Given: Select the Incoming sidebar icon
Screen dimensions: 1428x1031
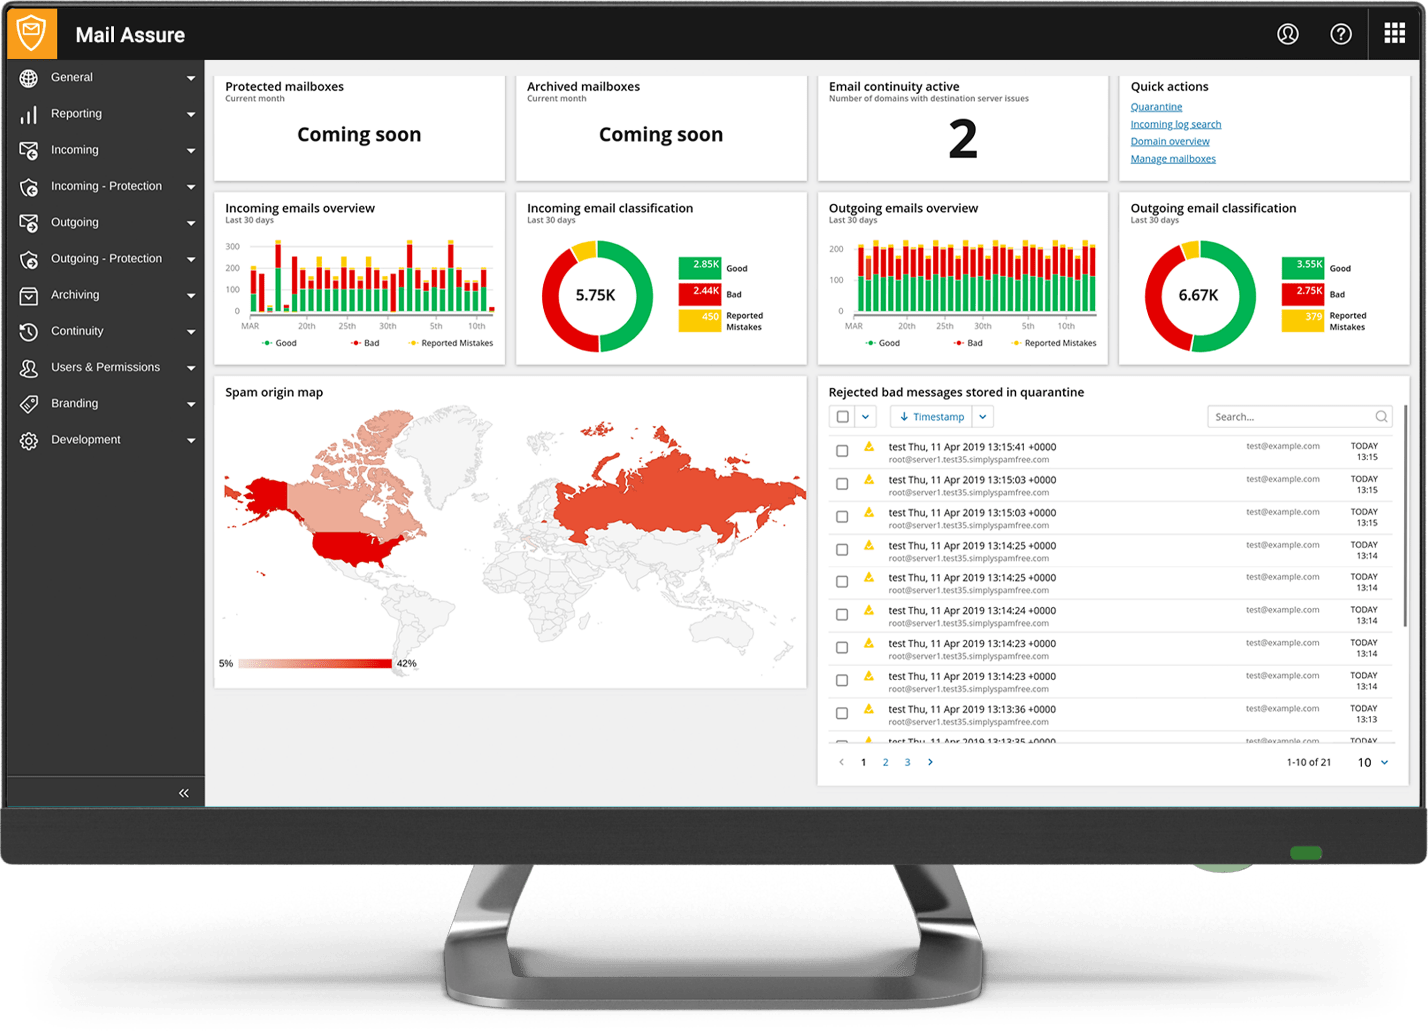Looking at the screenshot, I should pos(29,149).
